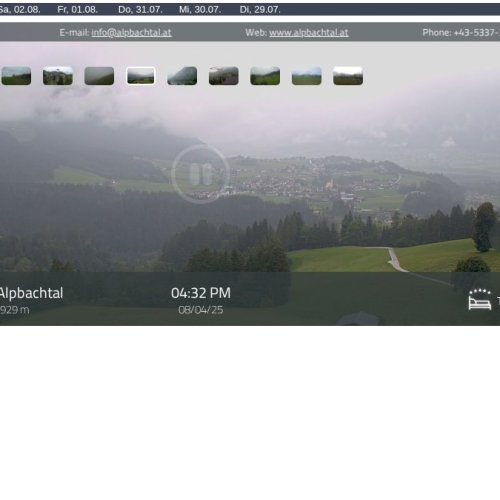
Task: Select the Fr, 01.08. date tab
Action: click(78, 9)
